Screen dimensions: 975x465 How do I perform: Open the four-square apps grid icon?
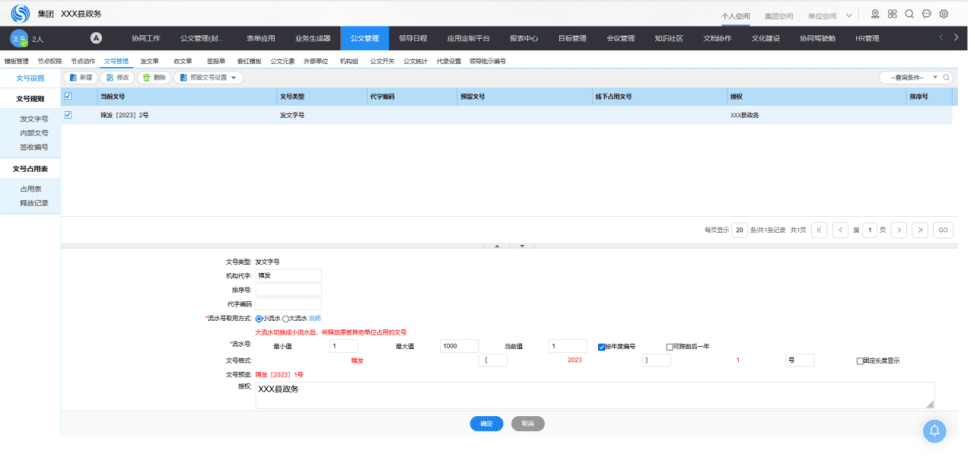(x=892, y=14)
